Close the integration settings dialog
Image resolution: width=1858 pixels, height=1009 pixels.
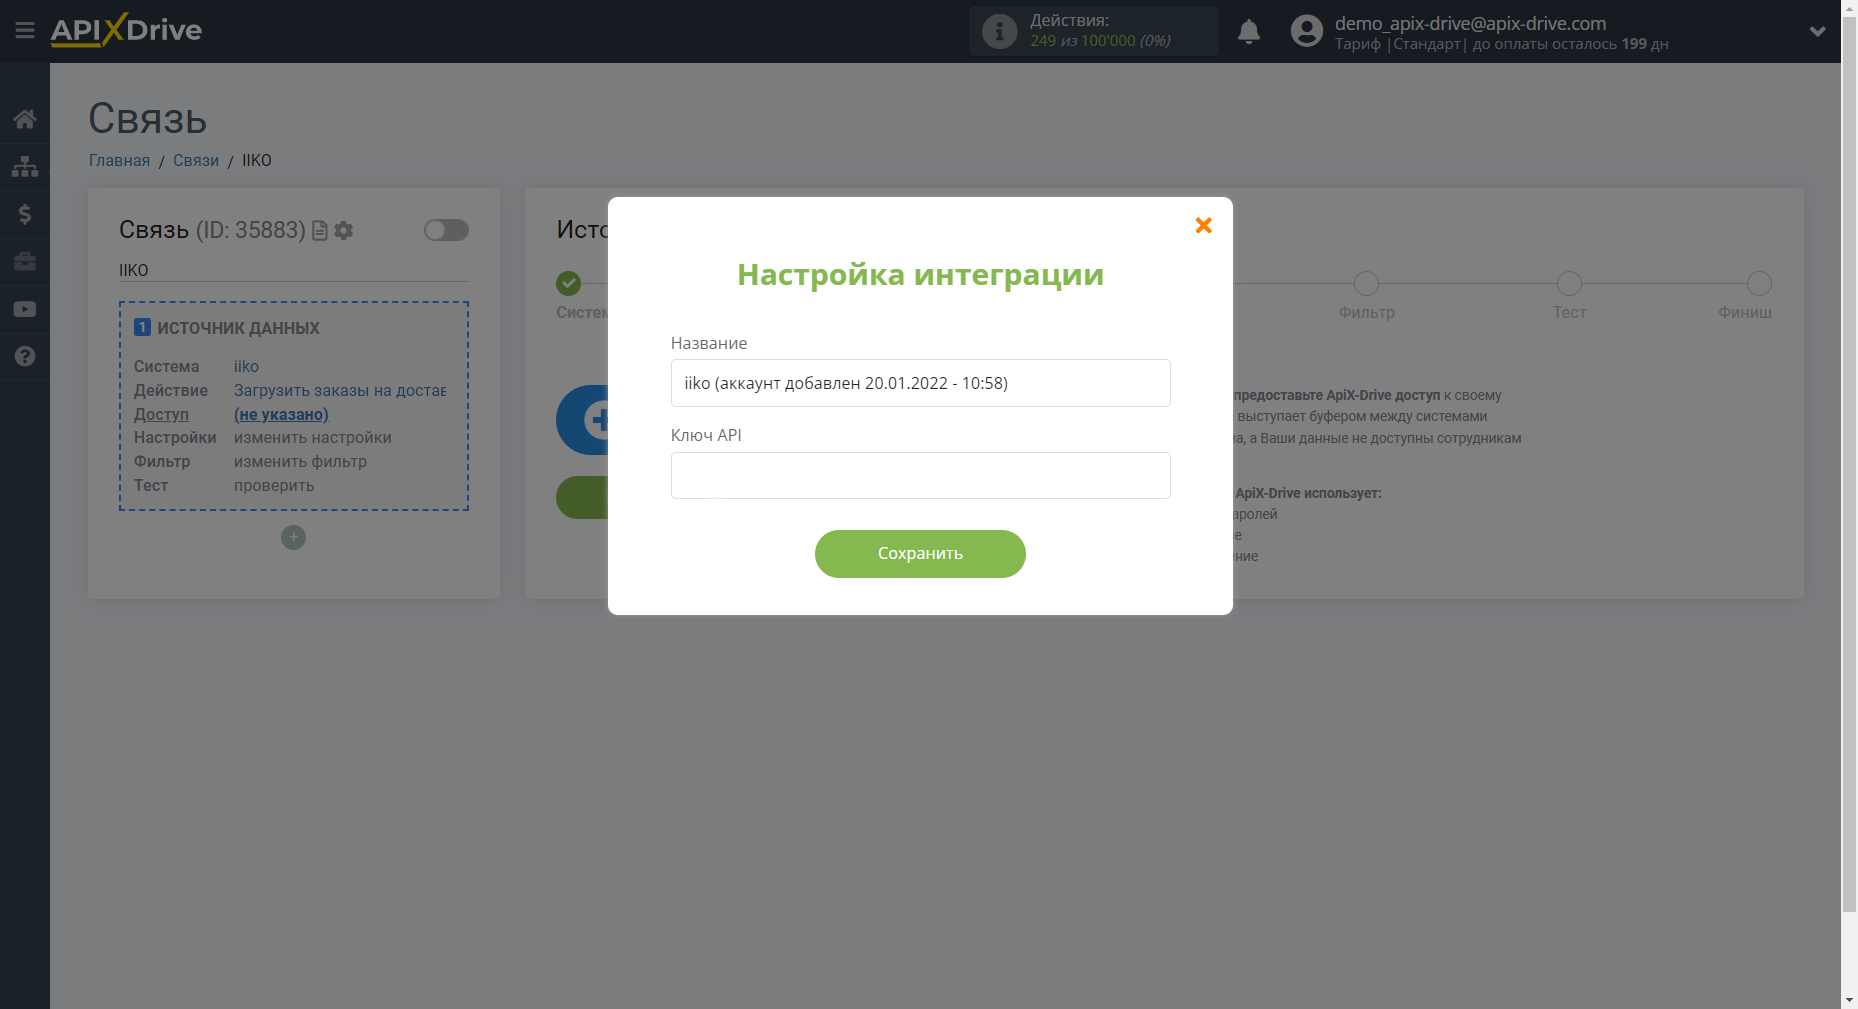[1204, 226]
